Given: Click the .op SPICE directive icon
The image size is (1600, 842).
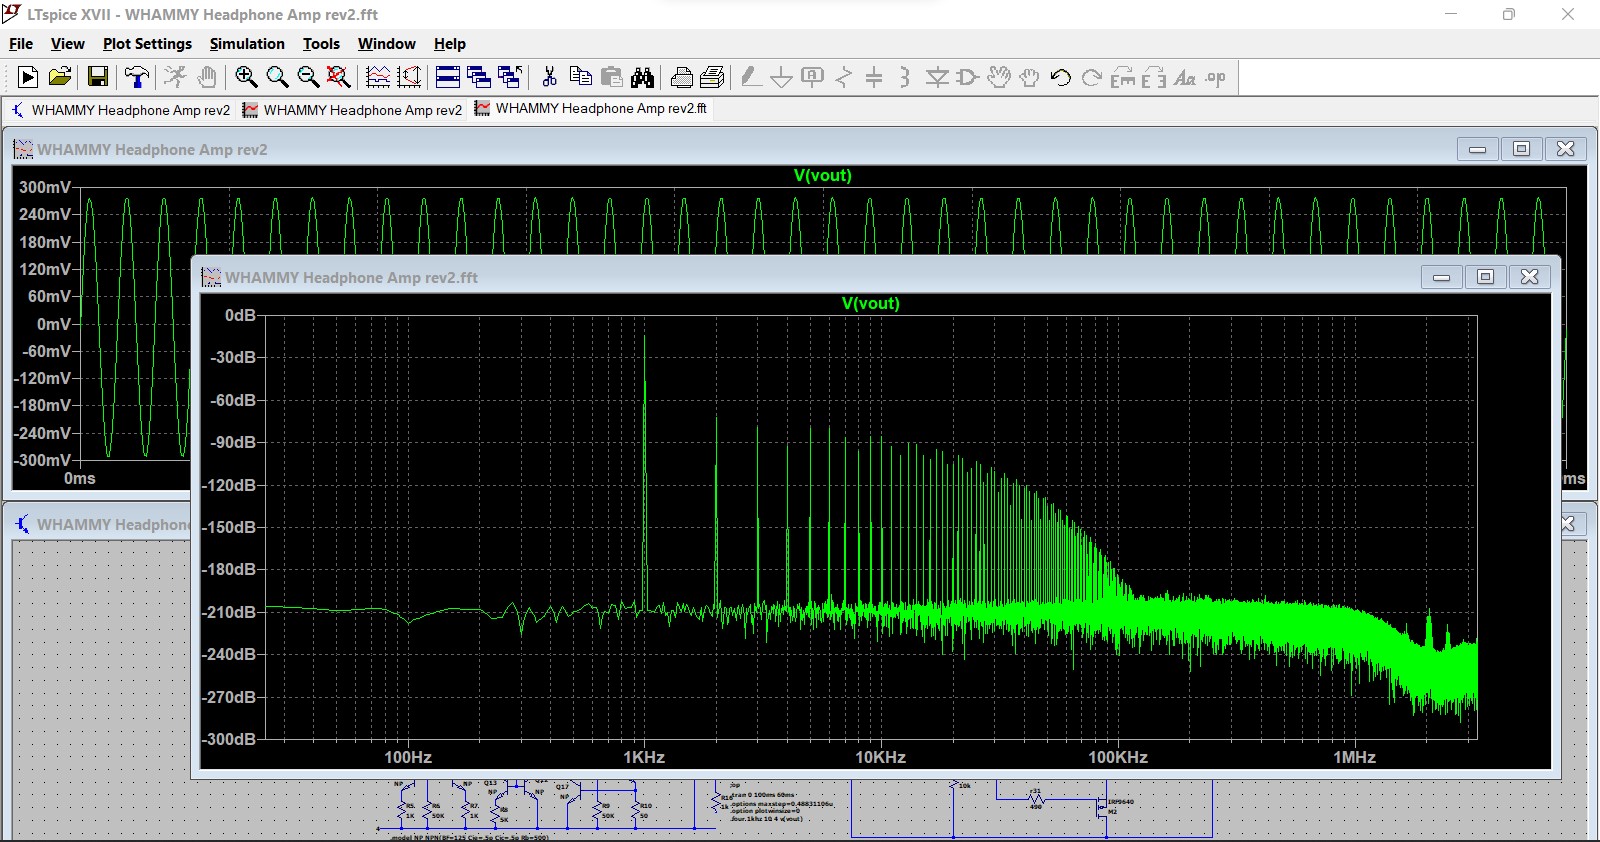Looking at the screenshot, I should (1216, 77).
